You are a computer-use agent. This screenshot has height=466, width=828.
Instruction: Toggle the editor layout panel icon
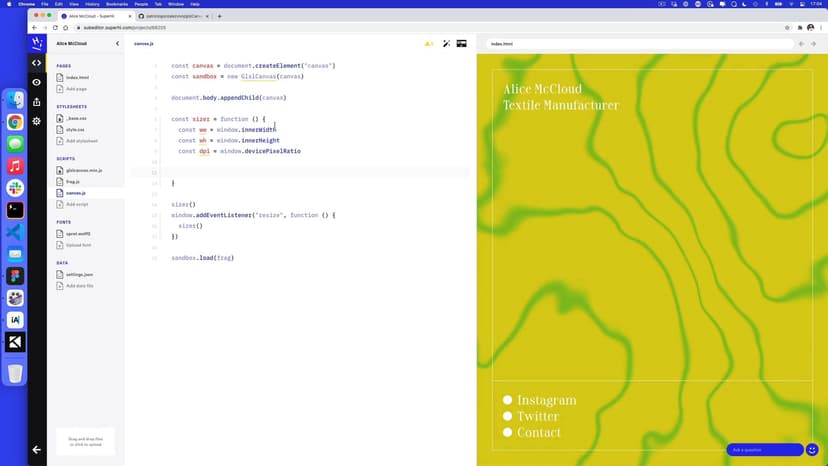coord(462,44)
